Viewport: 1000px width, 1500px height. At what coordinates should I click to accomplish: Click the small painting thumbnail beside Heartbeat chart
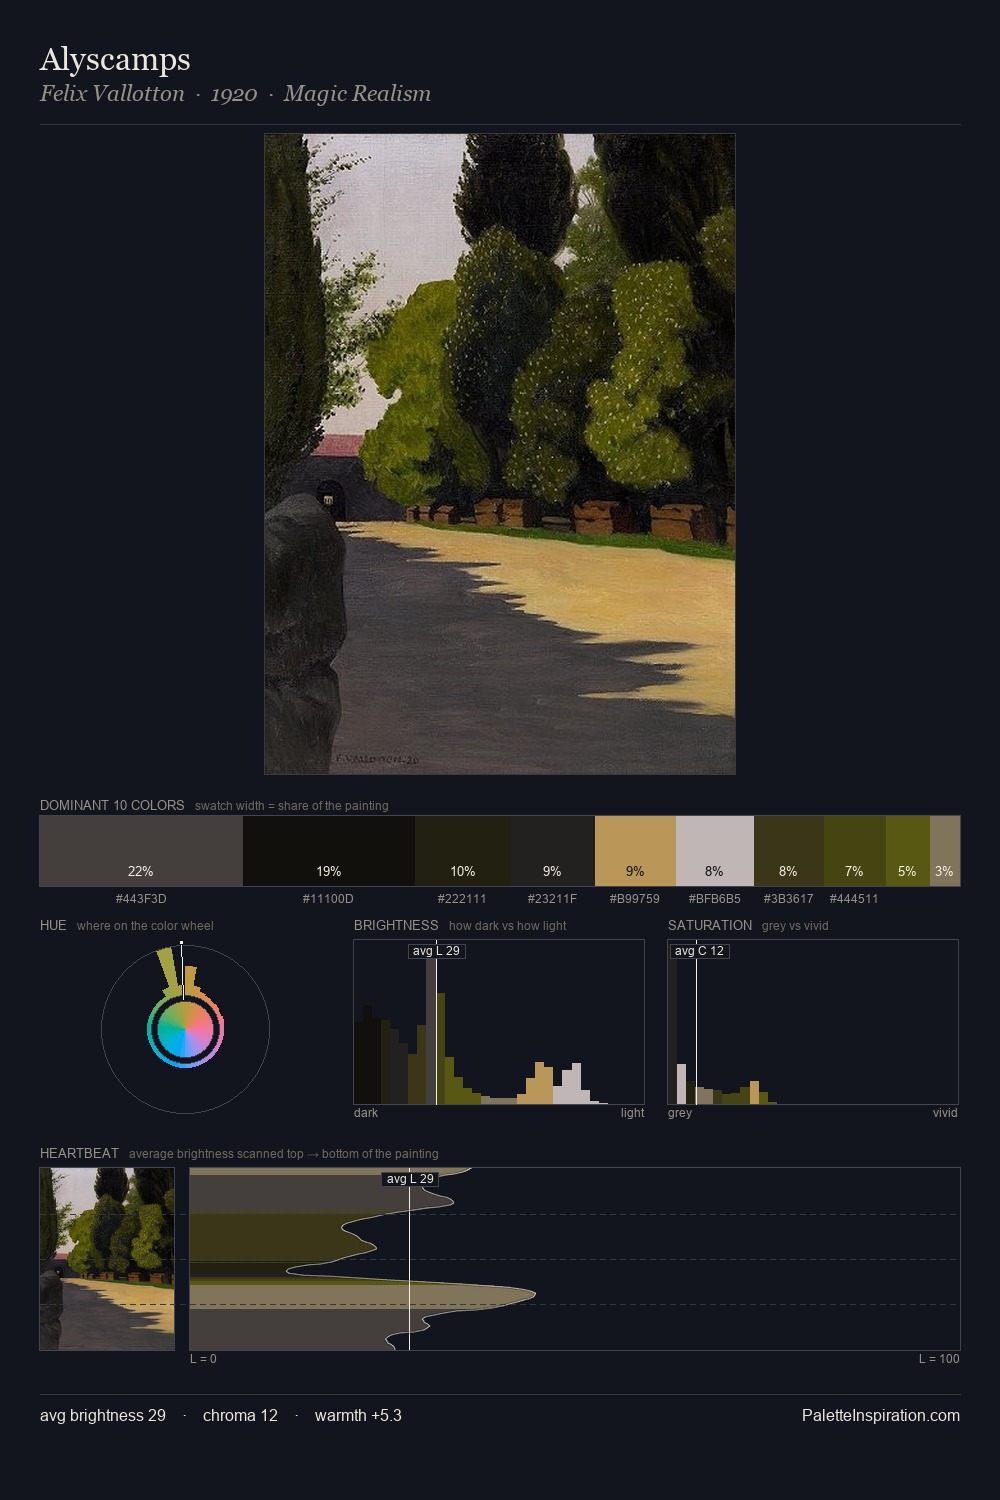pyautogui.click(x=107, y=1259)
